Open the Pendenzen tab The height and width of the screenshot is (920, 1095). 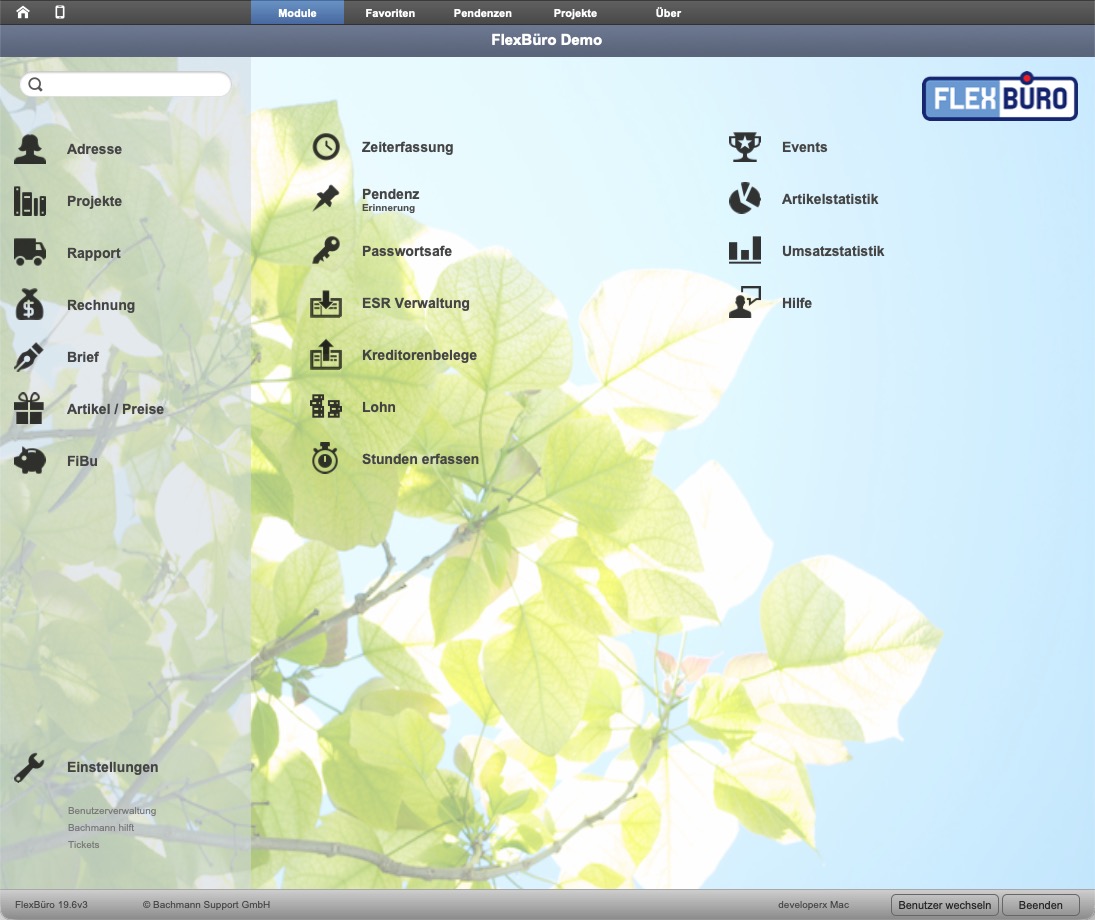[483, 13]
